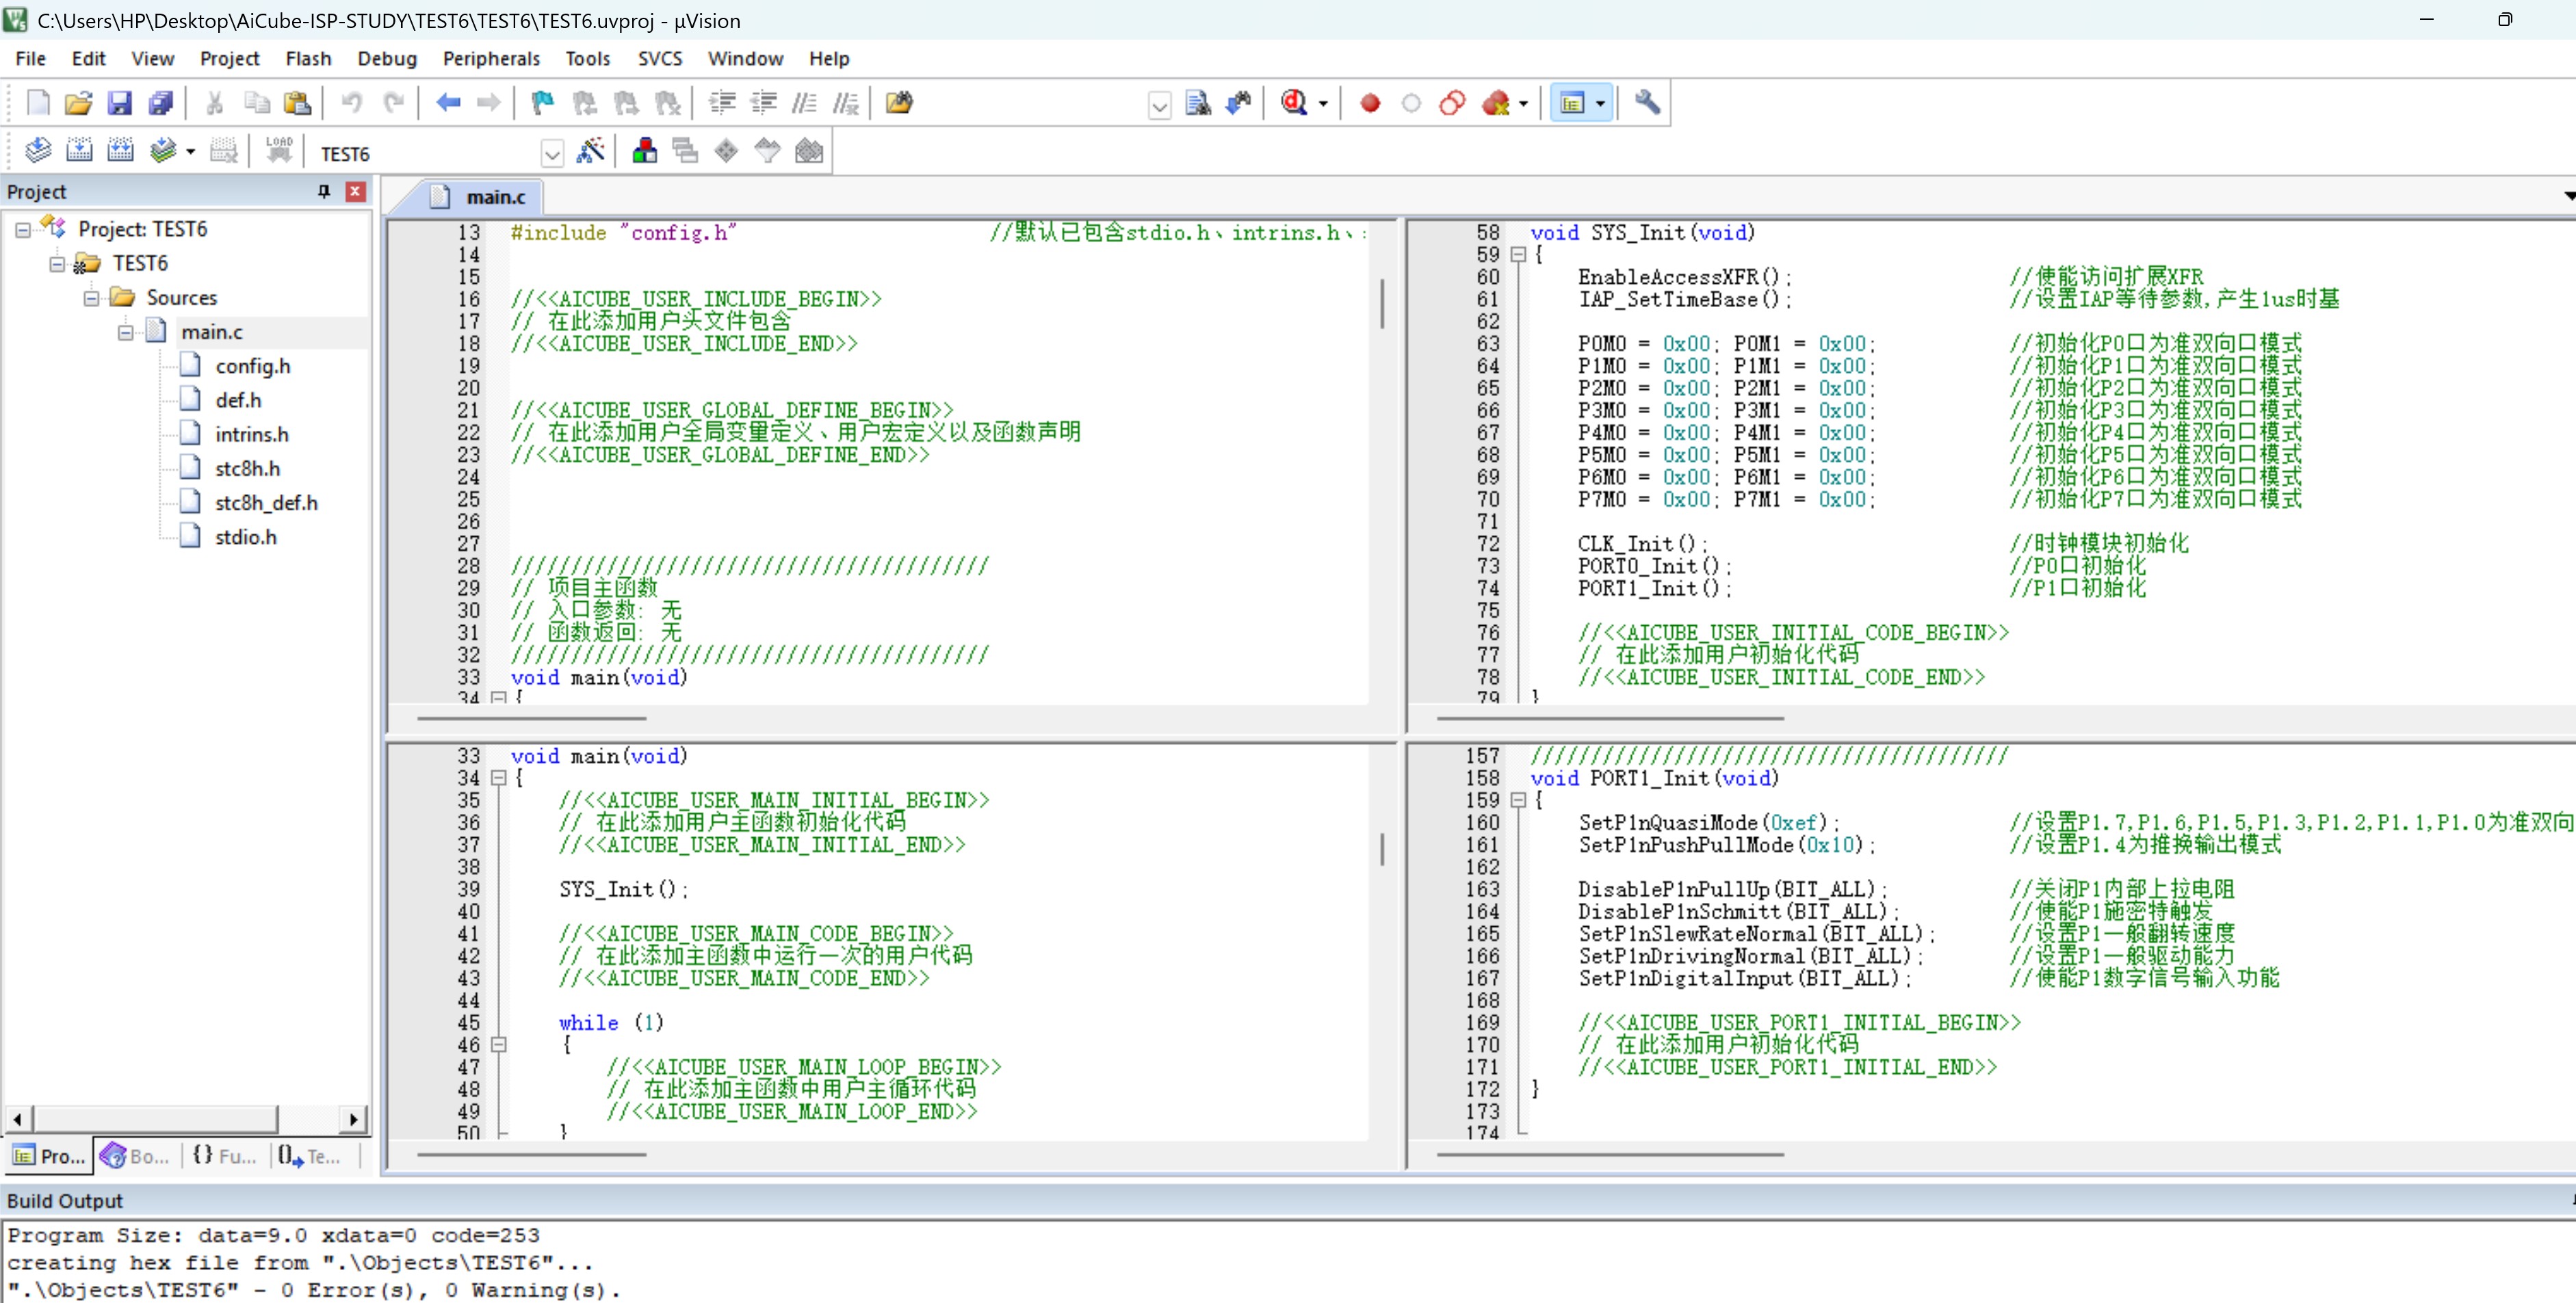Open the Debug menu
The image size is (2576, 1303).
387,58
